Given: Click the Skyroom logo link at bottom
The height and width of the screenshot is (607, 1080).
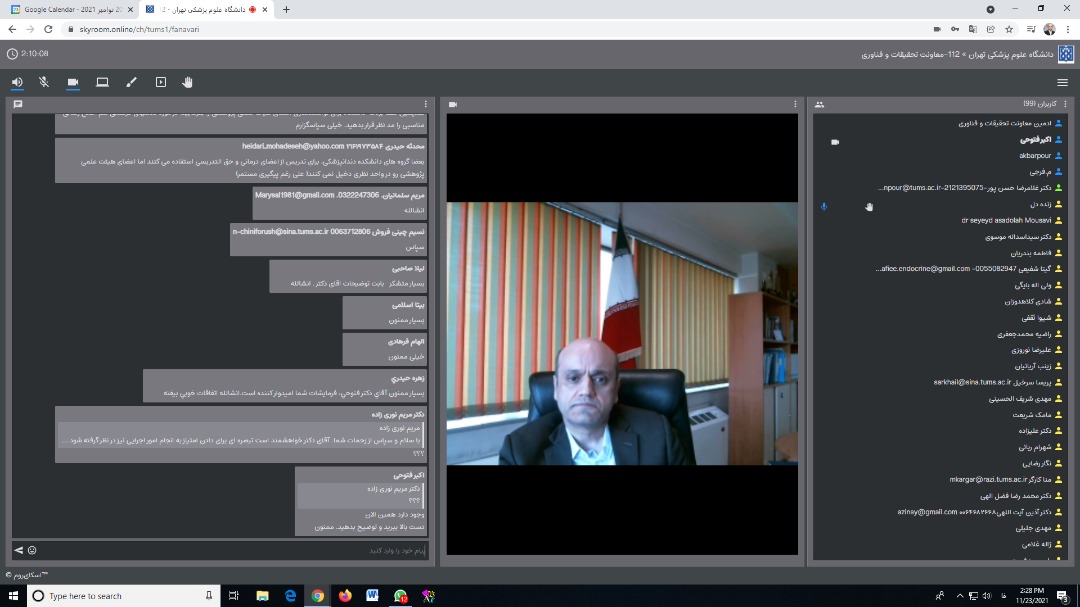Looking at the screenshot, I should tap(27, 575).
